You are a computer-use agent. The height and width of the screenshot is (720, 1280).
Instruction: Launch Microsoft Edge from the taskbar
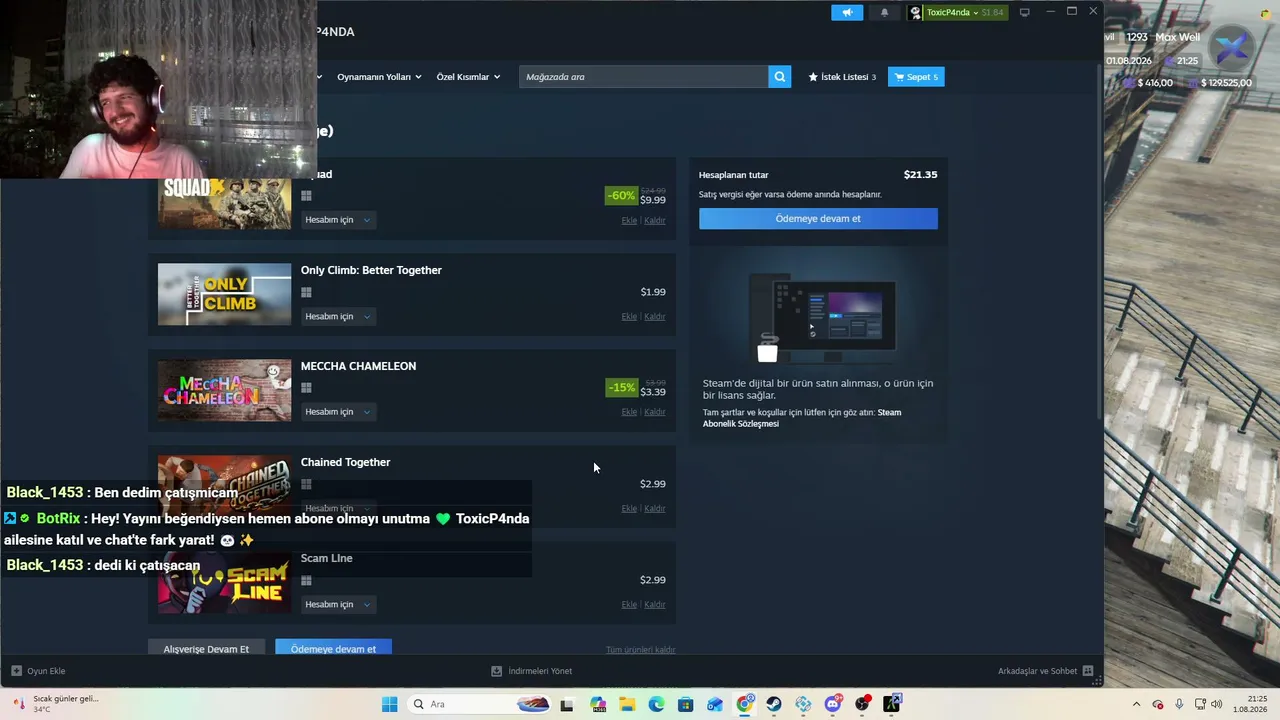pos(656,704)
